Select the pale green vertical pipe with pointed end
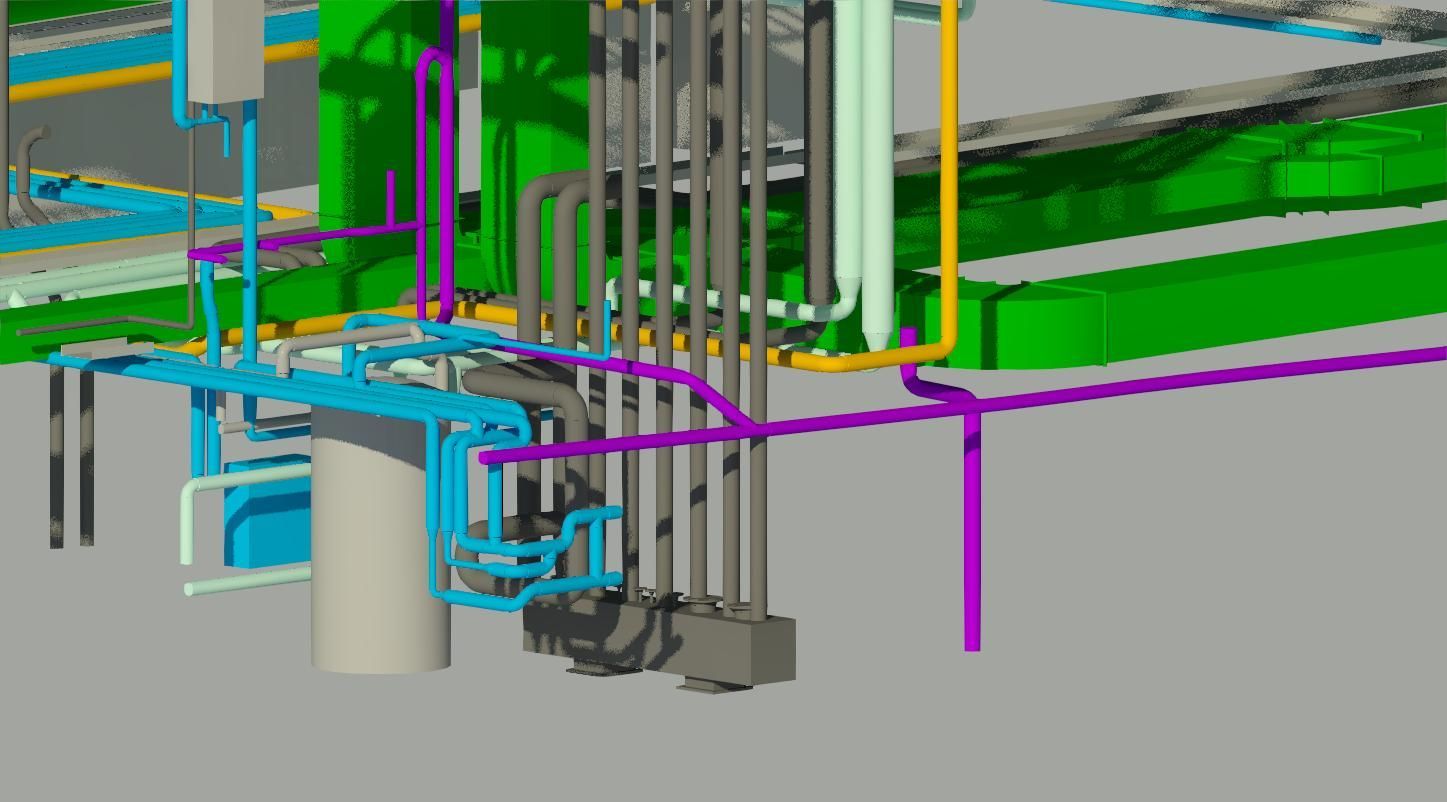This screenshot has height=802, width=1447. pos(877,175)
